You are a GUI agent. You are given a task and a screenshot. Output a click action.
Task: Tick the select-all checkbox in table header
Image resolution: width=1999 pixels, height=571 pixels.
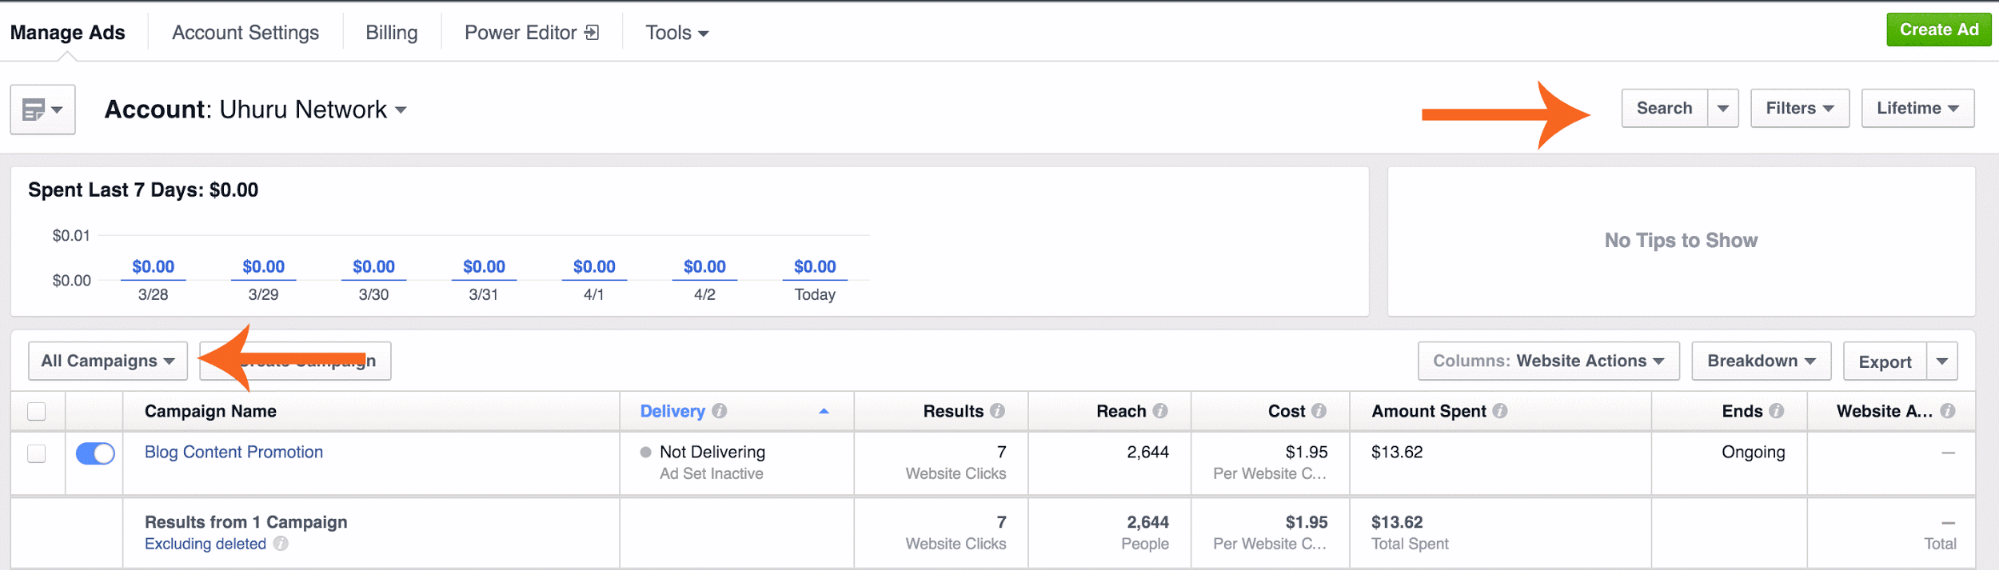click(x=37, y=411)
